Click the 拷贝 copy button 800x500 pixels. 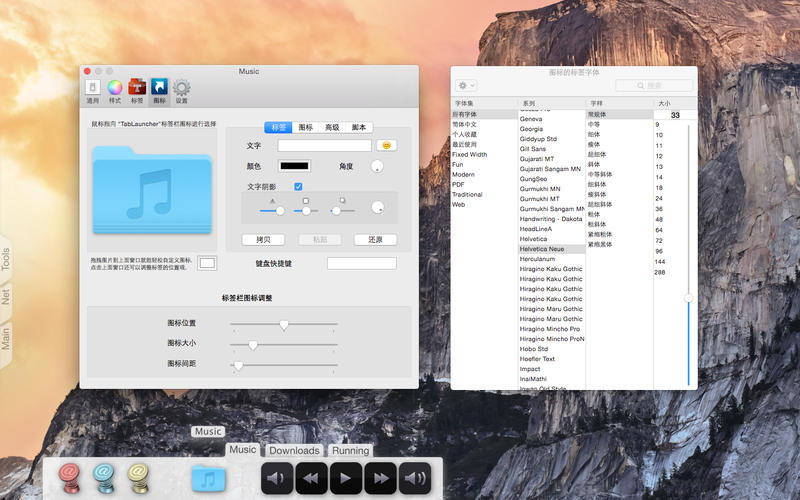click(x=263, y=239)
